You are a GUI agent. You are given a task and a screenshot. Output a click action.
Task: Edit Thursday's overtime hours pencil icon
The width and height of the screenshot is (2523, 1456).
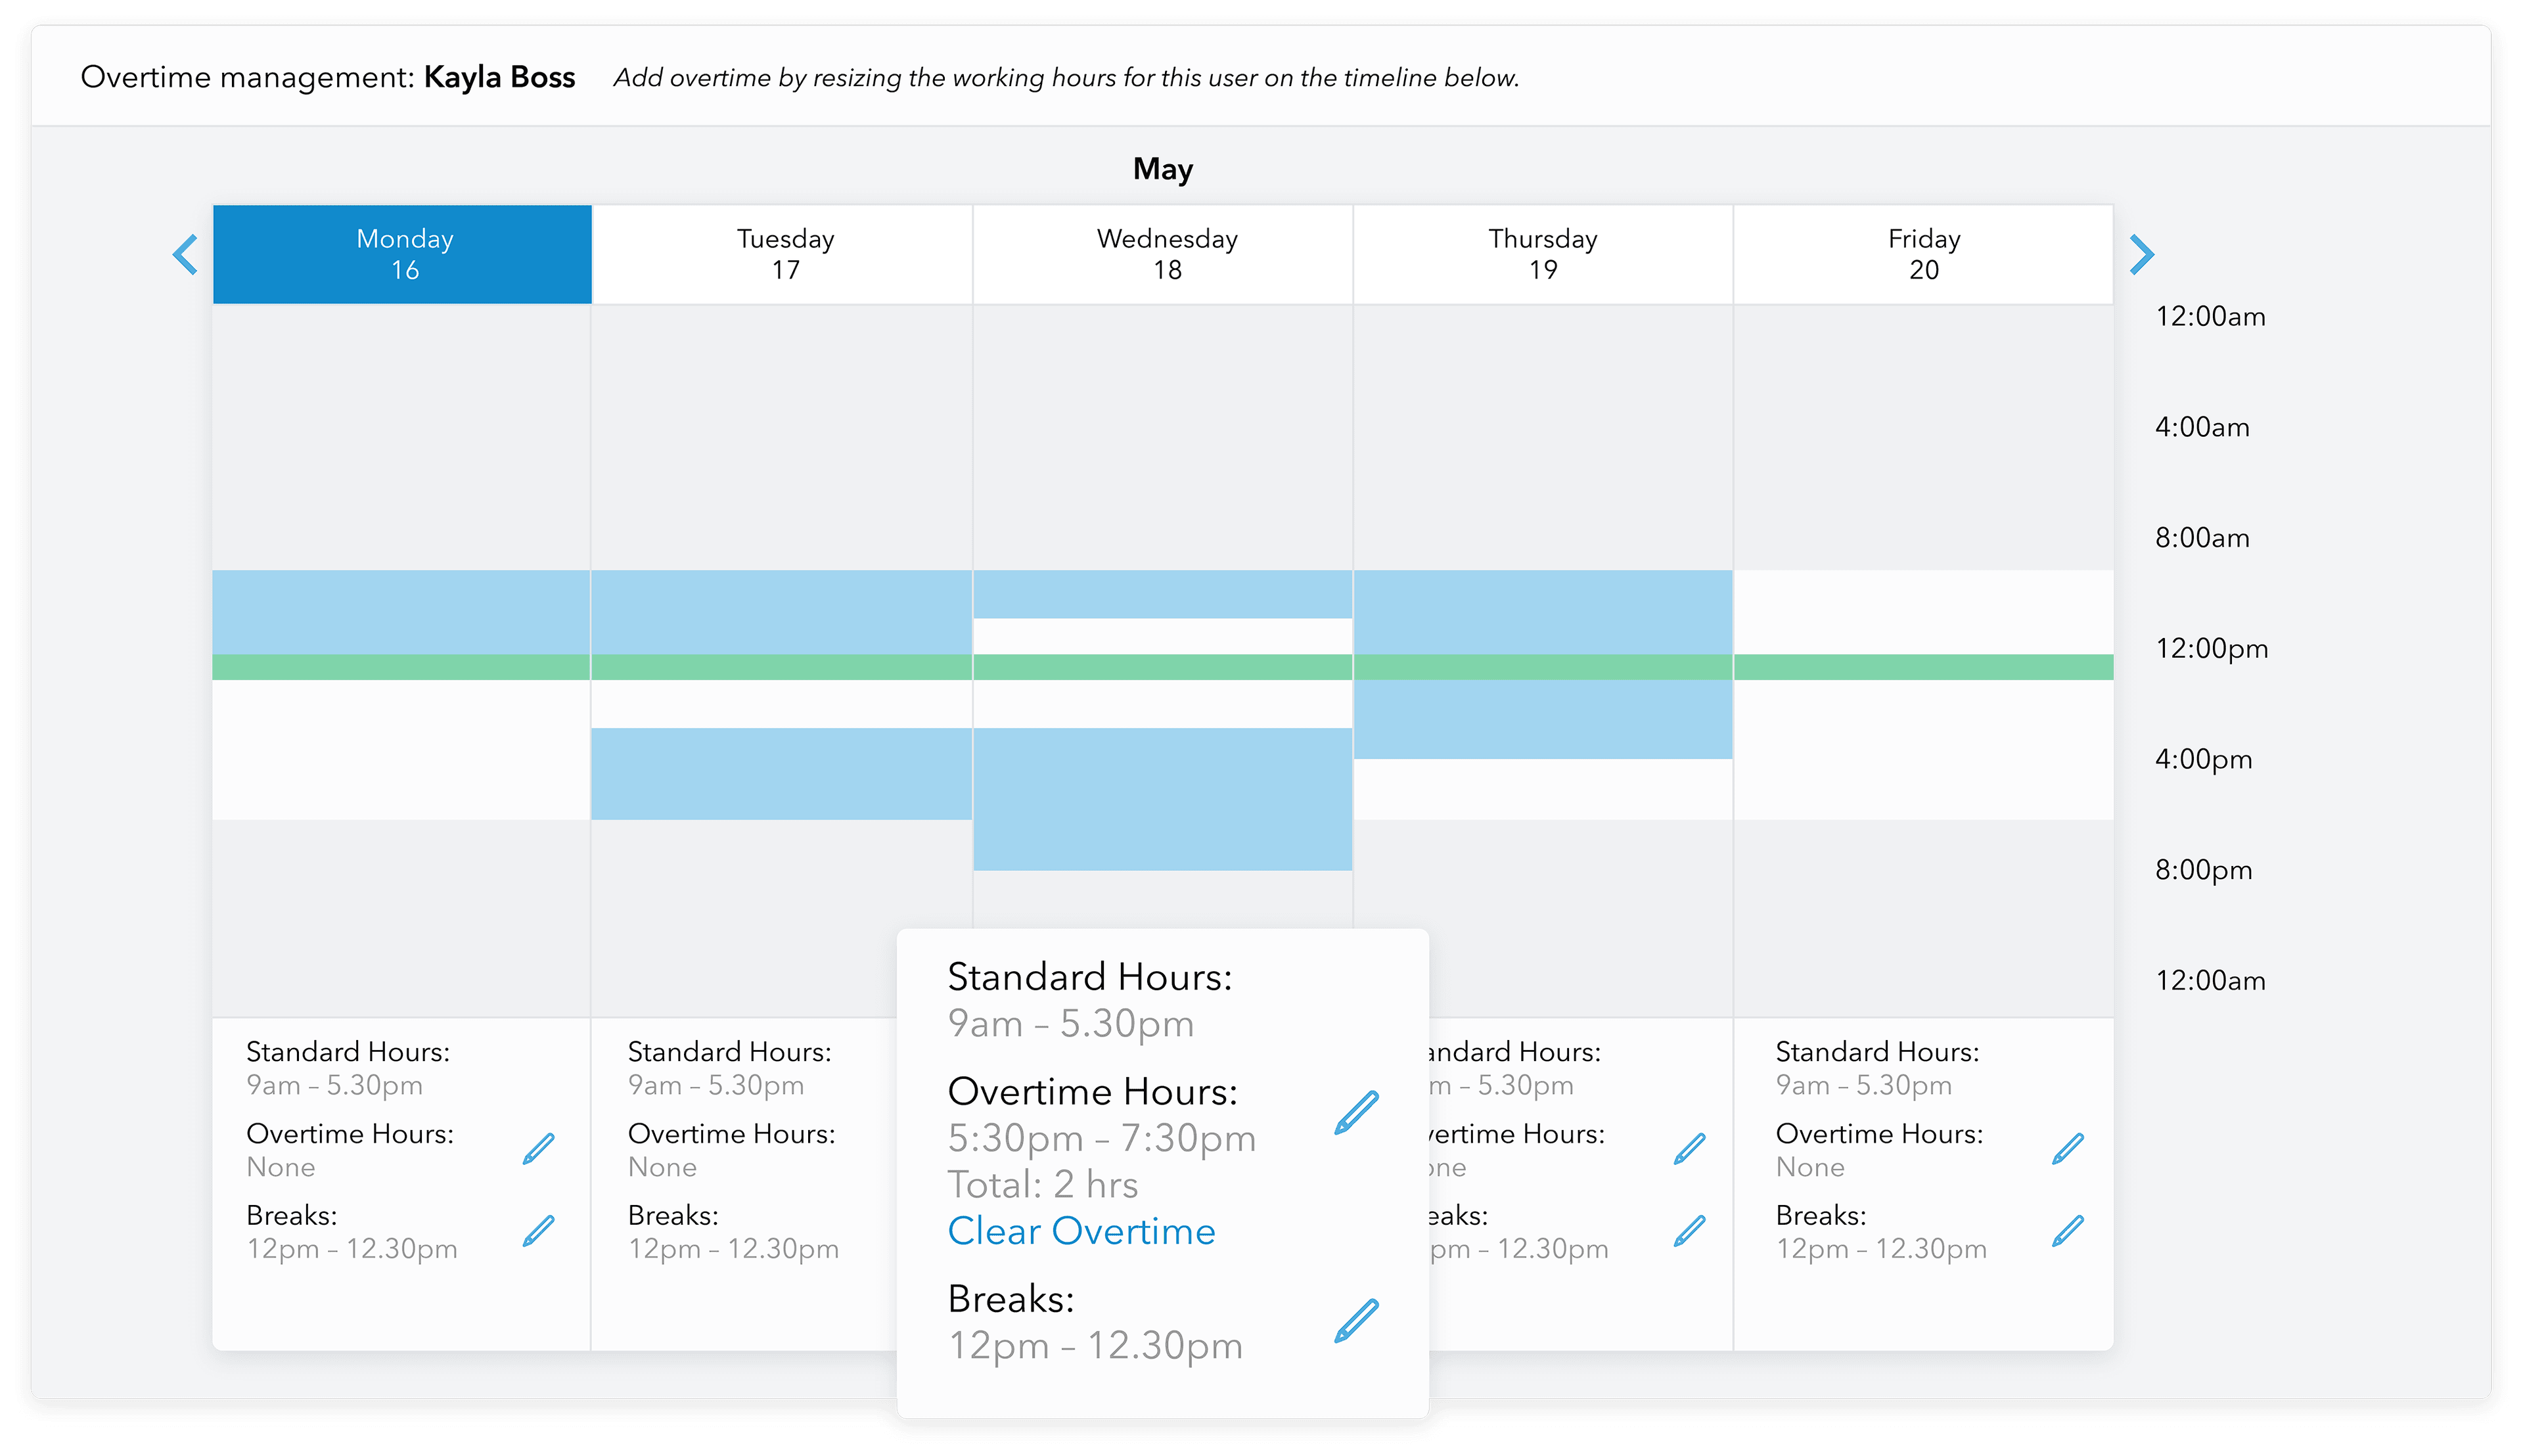click(1689, 1149)
